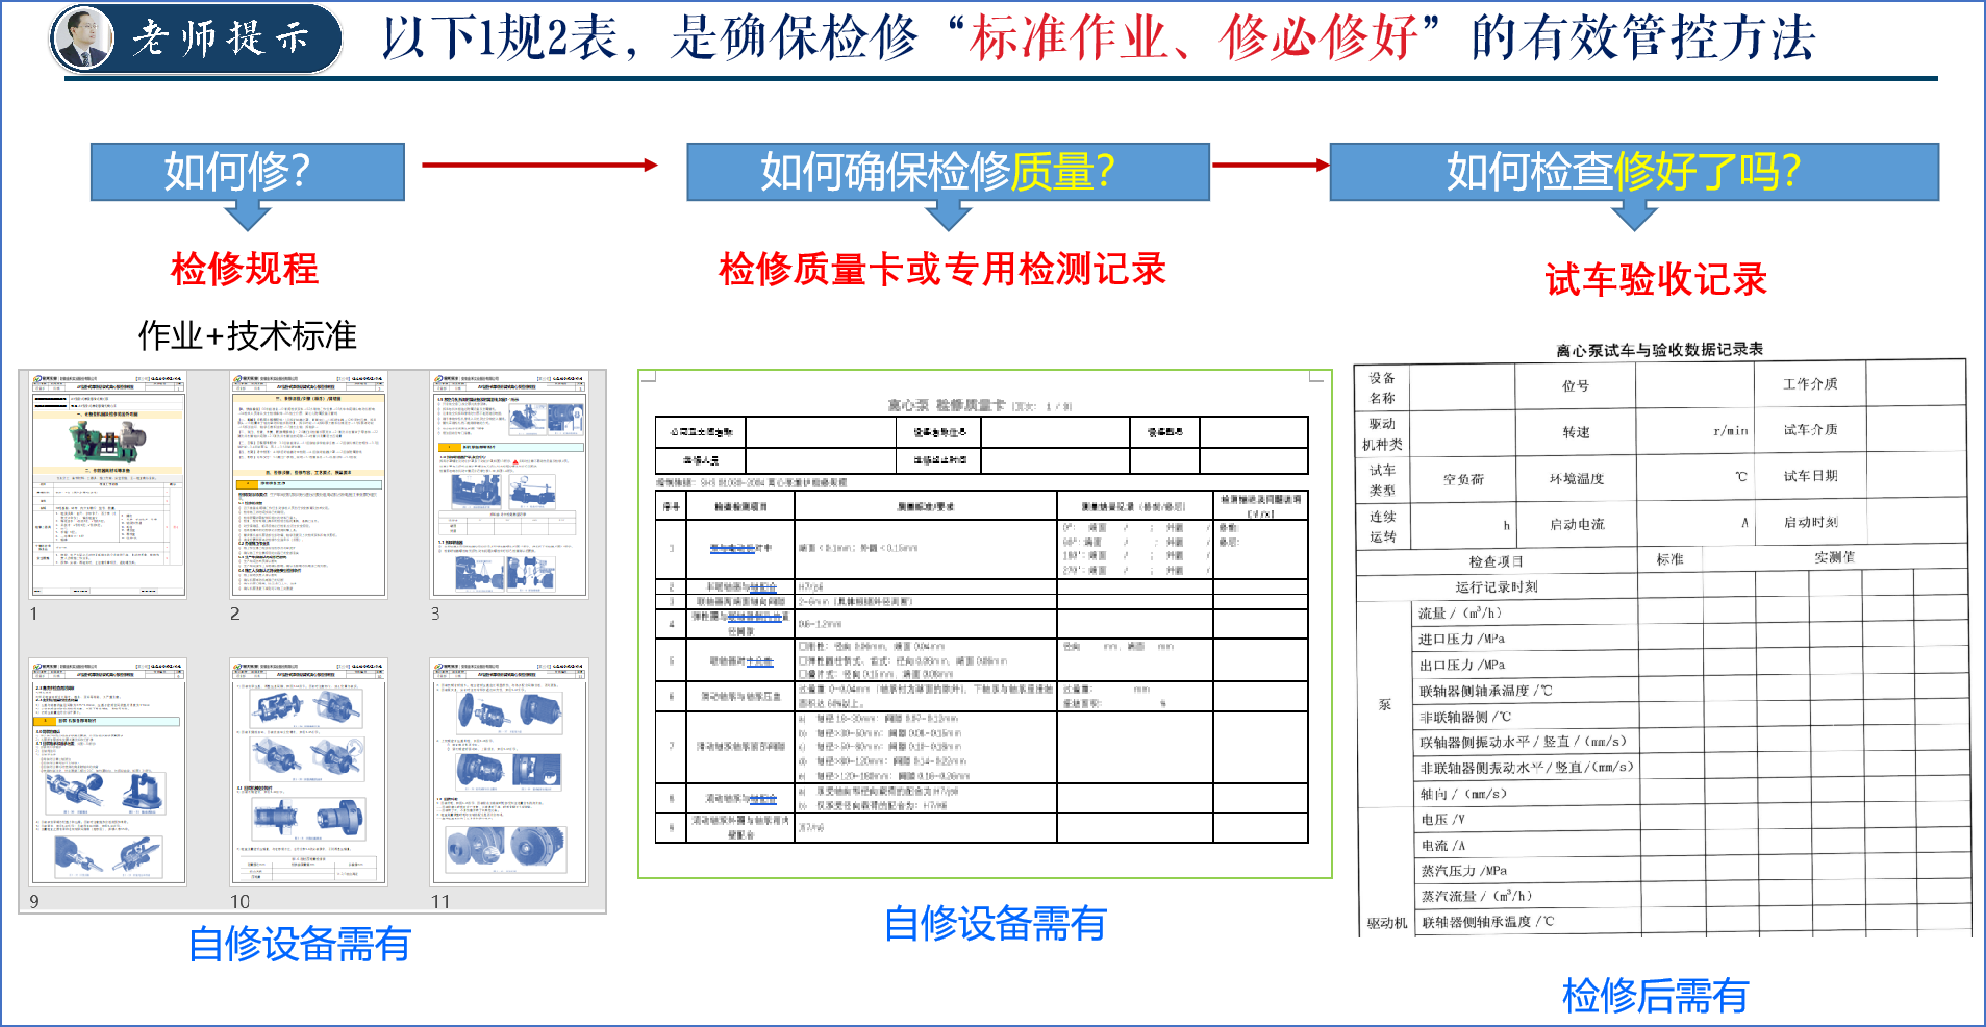Image resolution: width=1986 pixels, height=1027 pixels.
Task: Click the 试车介质 table cell
Action: (x=1810, y=430)
